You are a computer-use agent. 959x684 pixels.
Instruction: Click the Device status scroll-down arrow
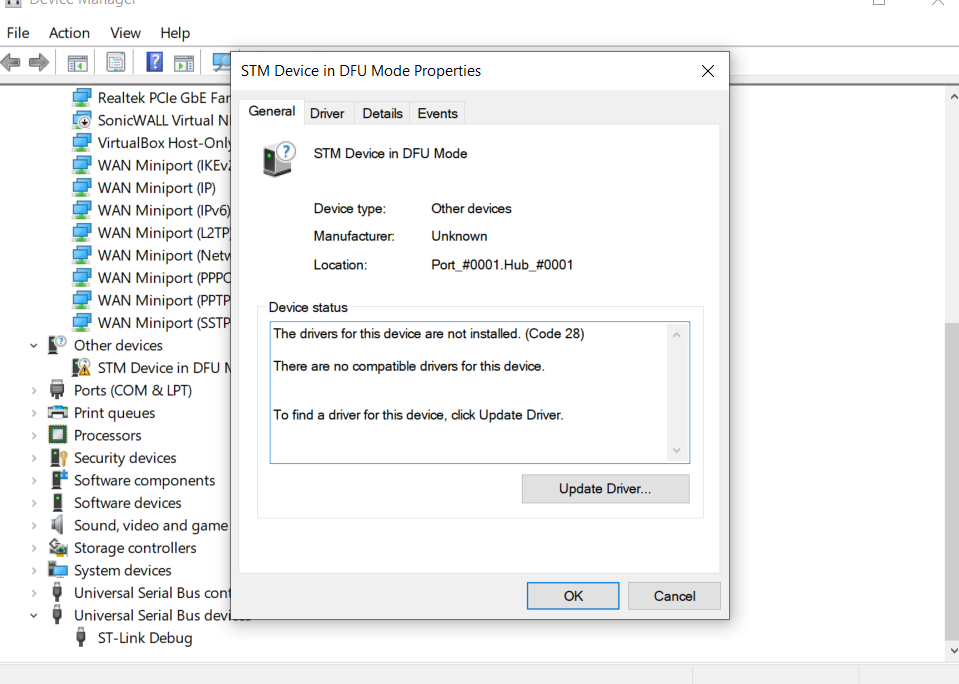[x=676, y=450]
